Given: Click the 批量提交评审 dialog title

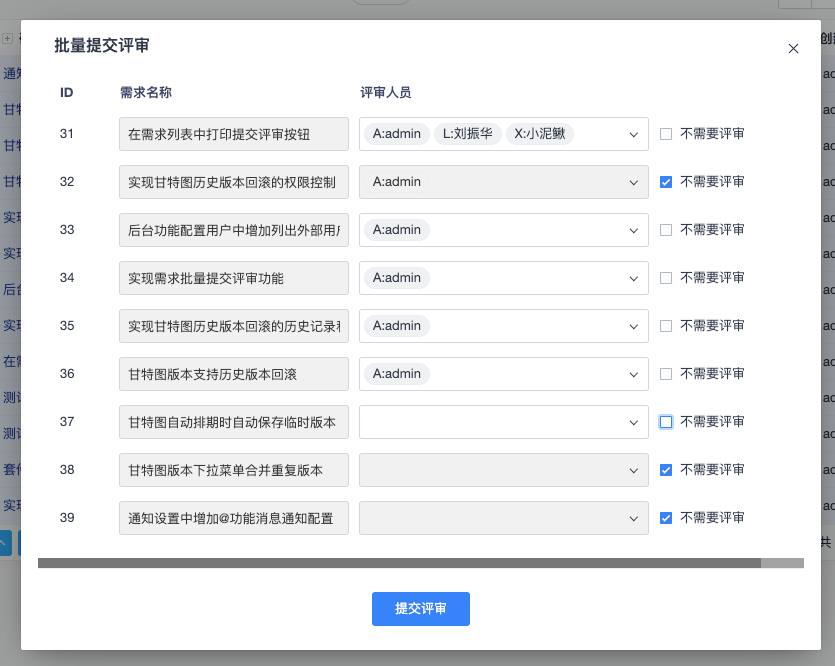Looking at the screenshot, I should pyautogui.click(x=102, y=46).
